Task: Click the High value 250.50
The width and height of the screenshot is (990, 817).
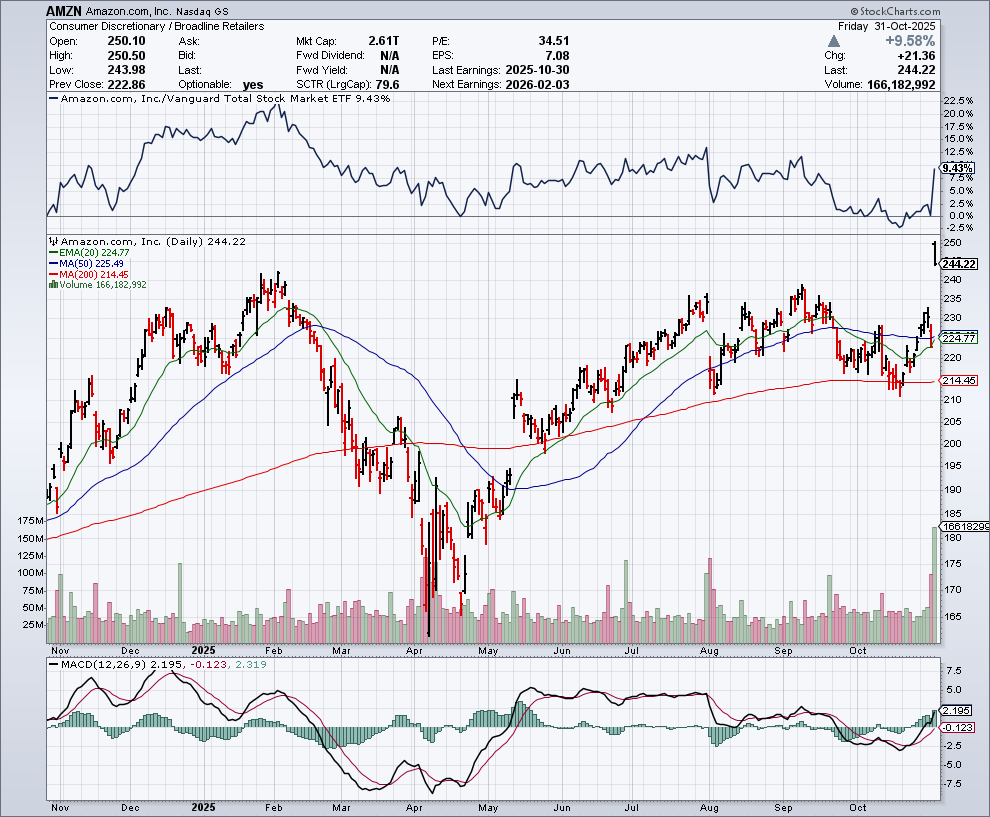Action: coord(126,56)
